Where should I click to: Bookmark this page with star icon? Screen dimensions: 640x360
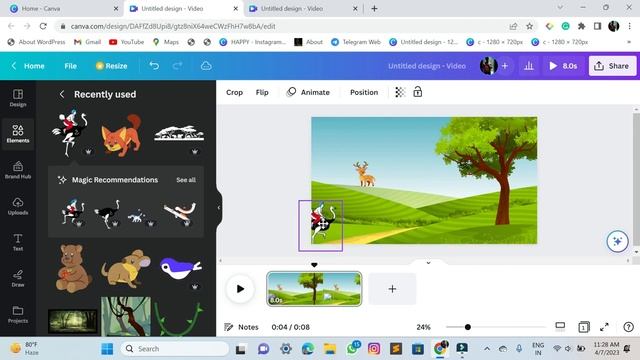(x=529, y=26)
